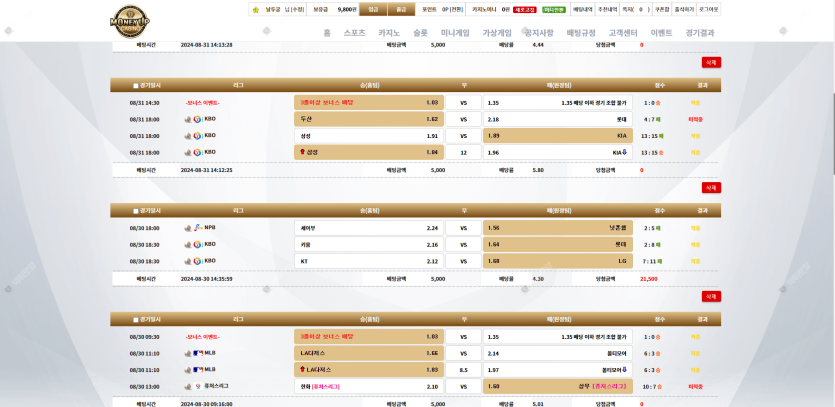Click the 롯데 1.64 odds cell

pos(558,245)
